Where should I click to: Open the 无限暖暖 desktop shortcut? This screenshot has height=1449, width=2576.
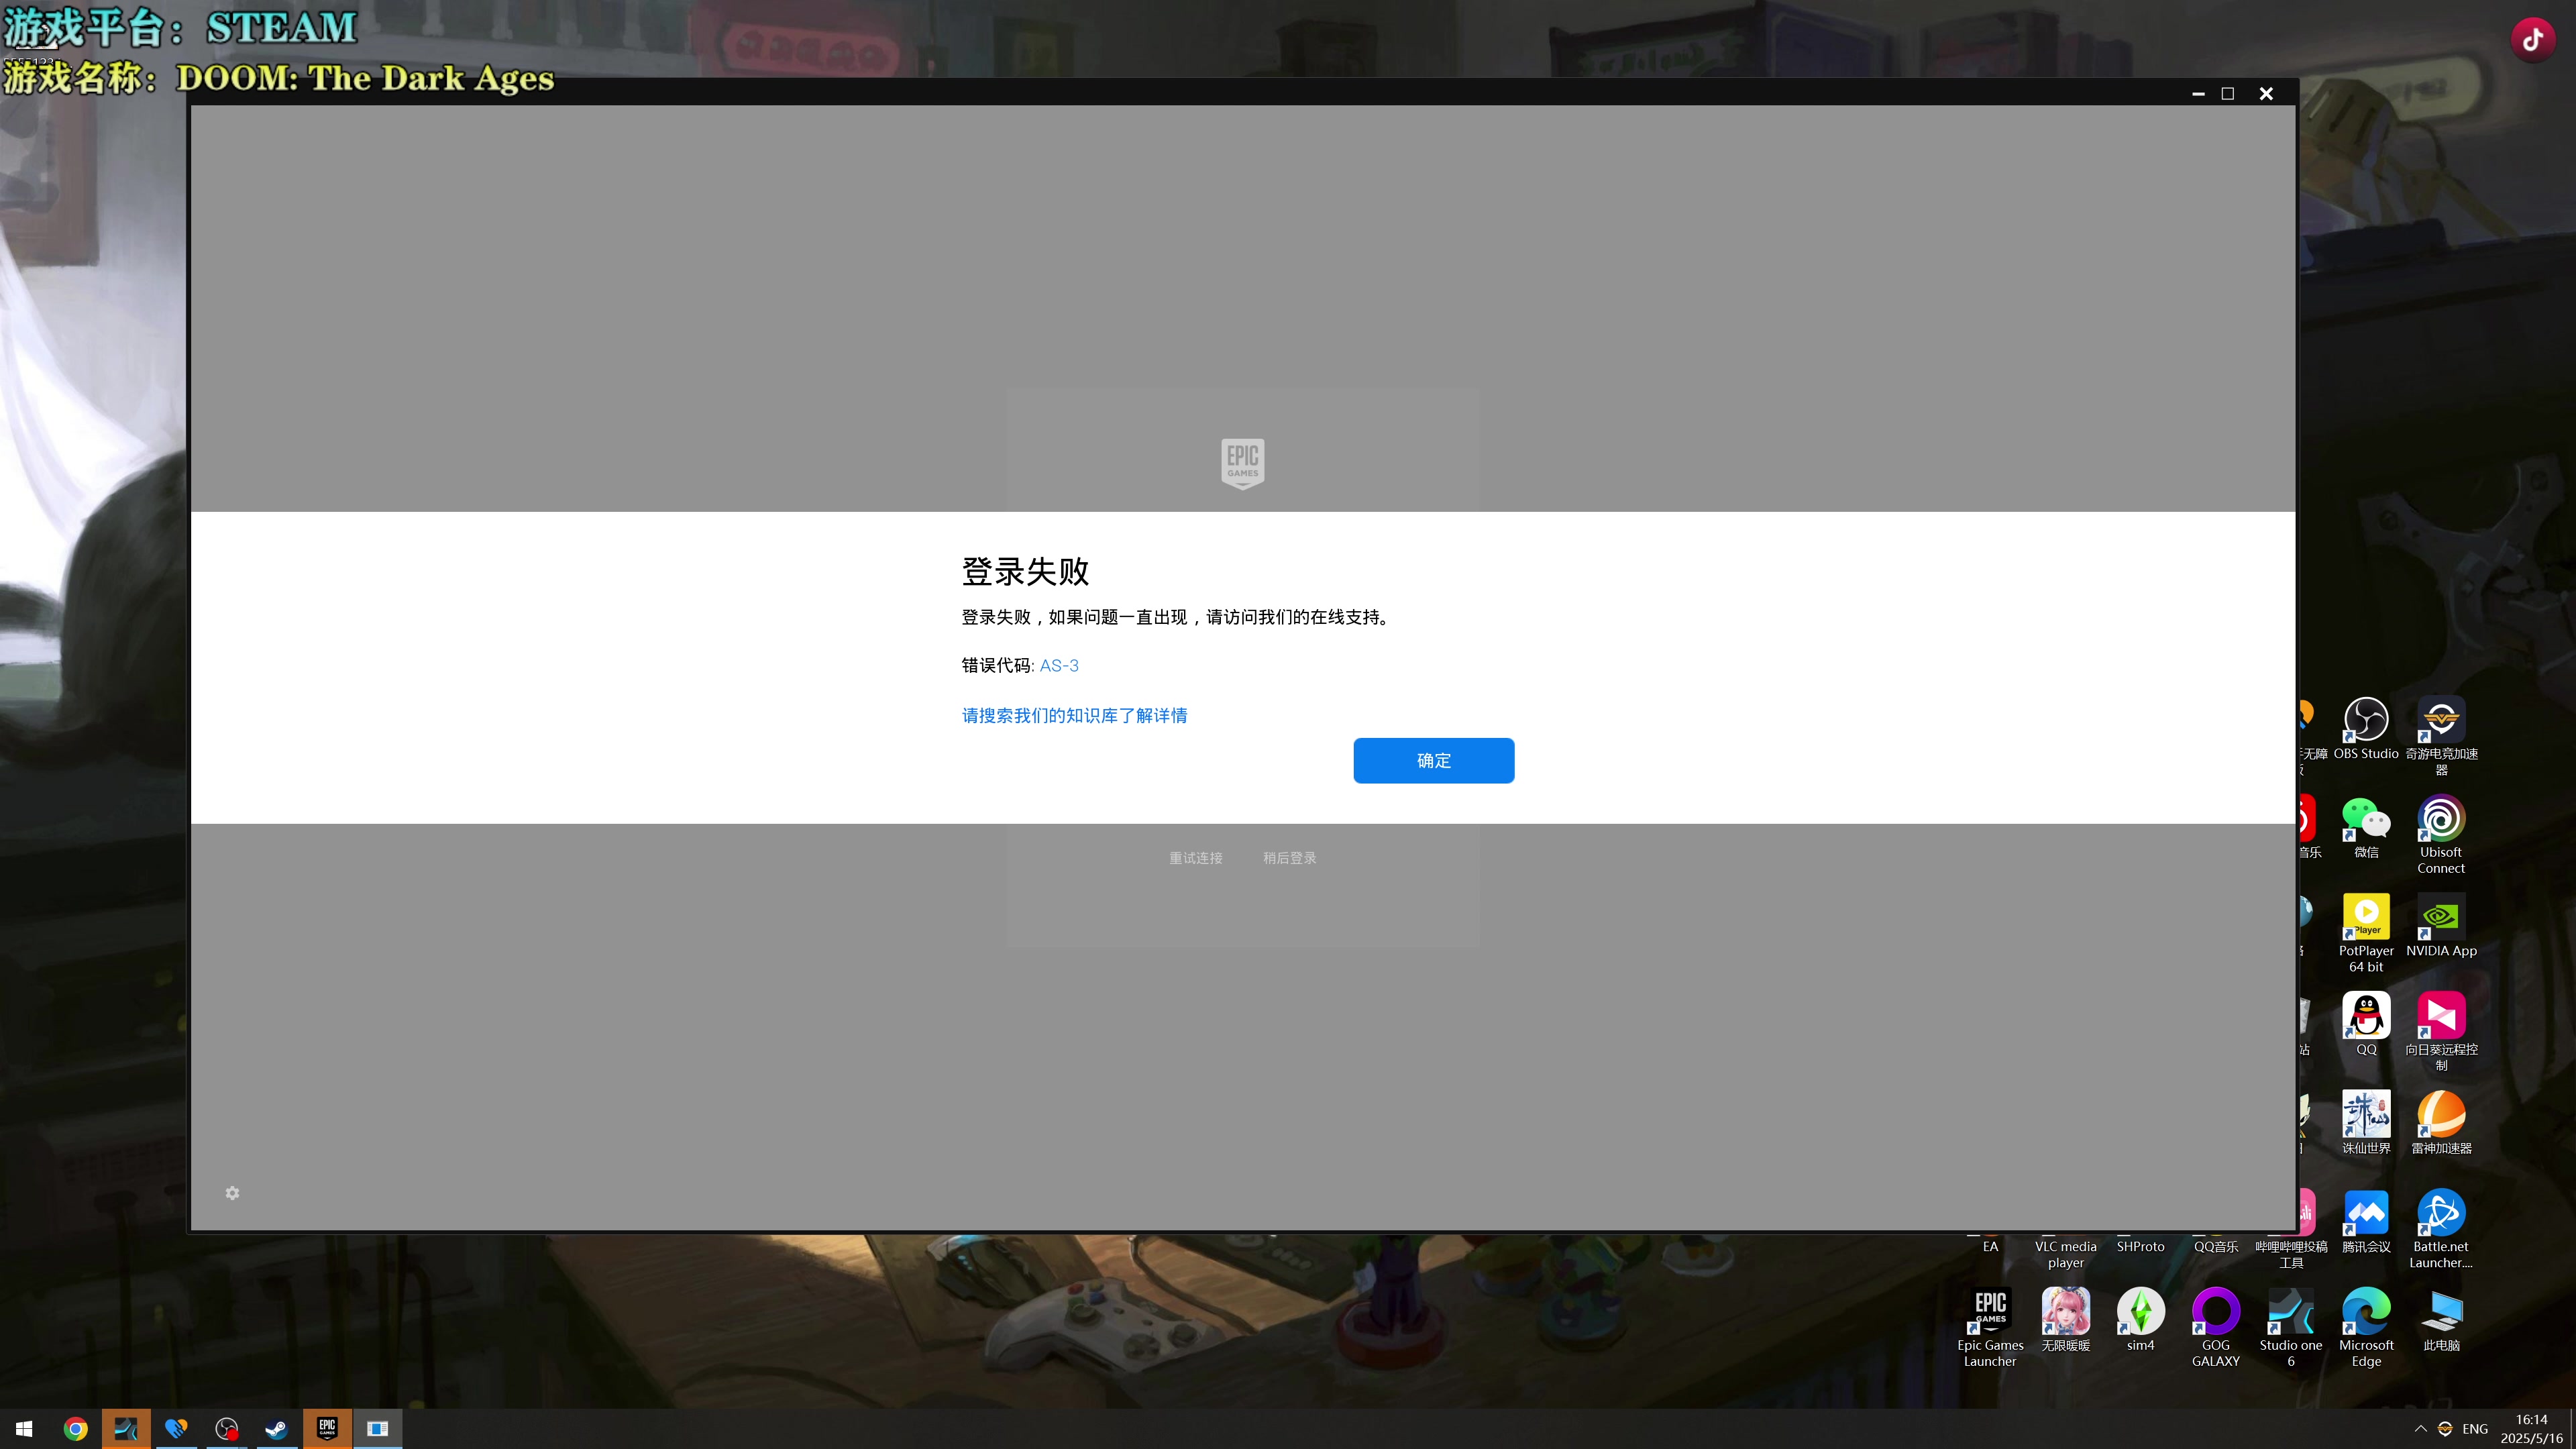click(2065, 1320)
